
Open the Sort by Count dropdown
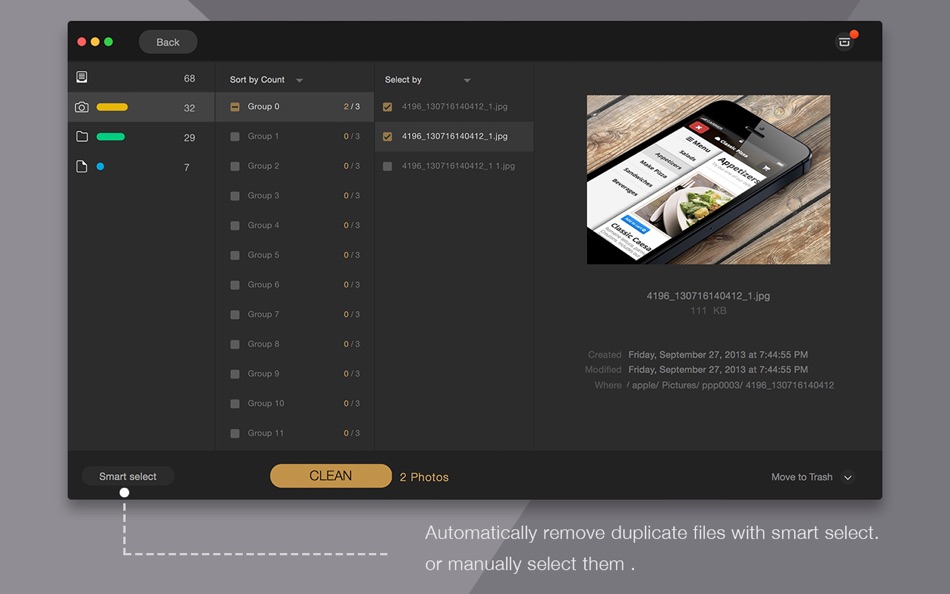(x=265, y=79)
